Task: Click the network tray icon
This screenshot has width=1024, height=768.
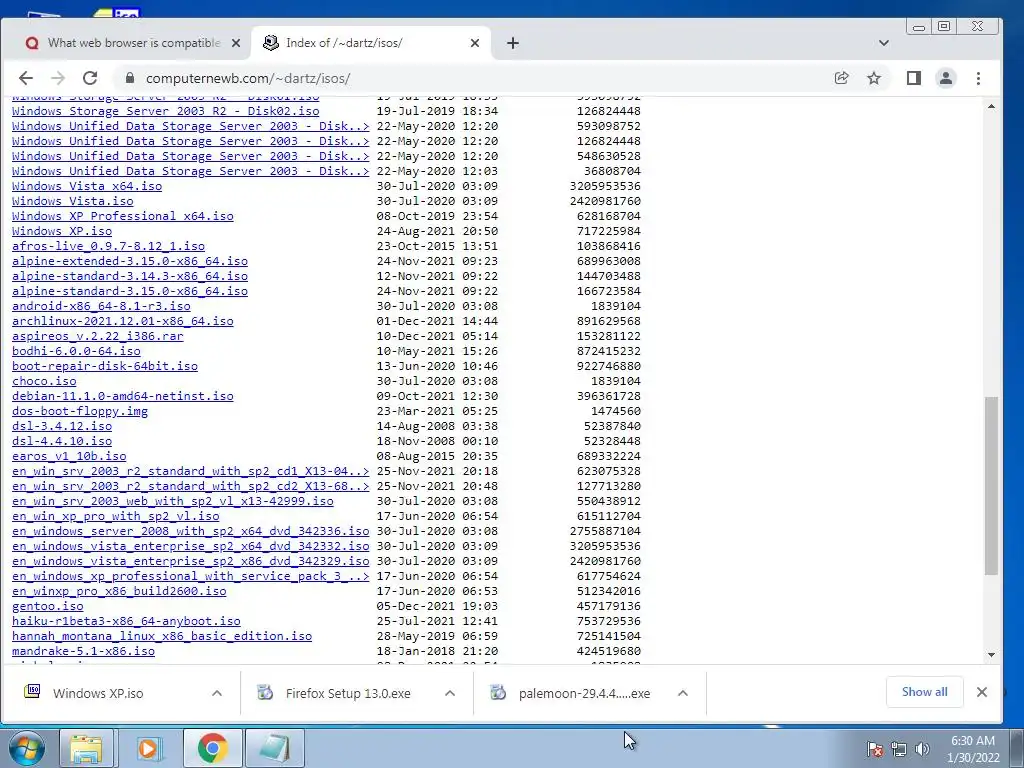Action: click(899, 749)
